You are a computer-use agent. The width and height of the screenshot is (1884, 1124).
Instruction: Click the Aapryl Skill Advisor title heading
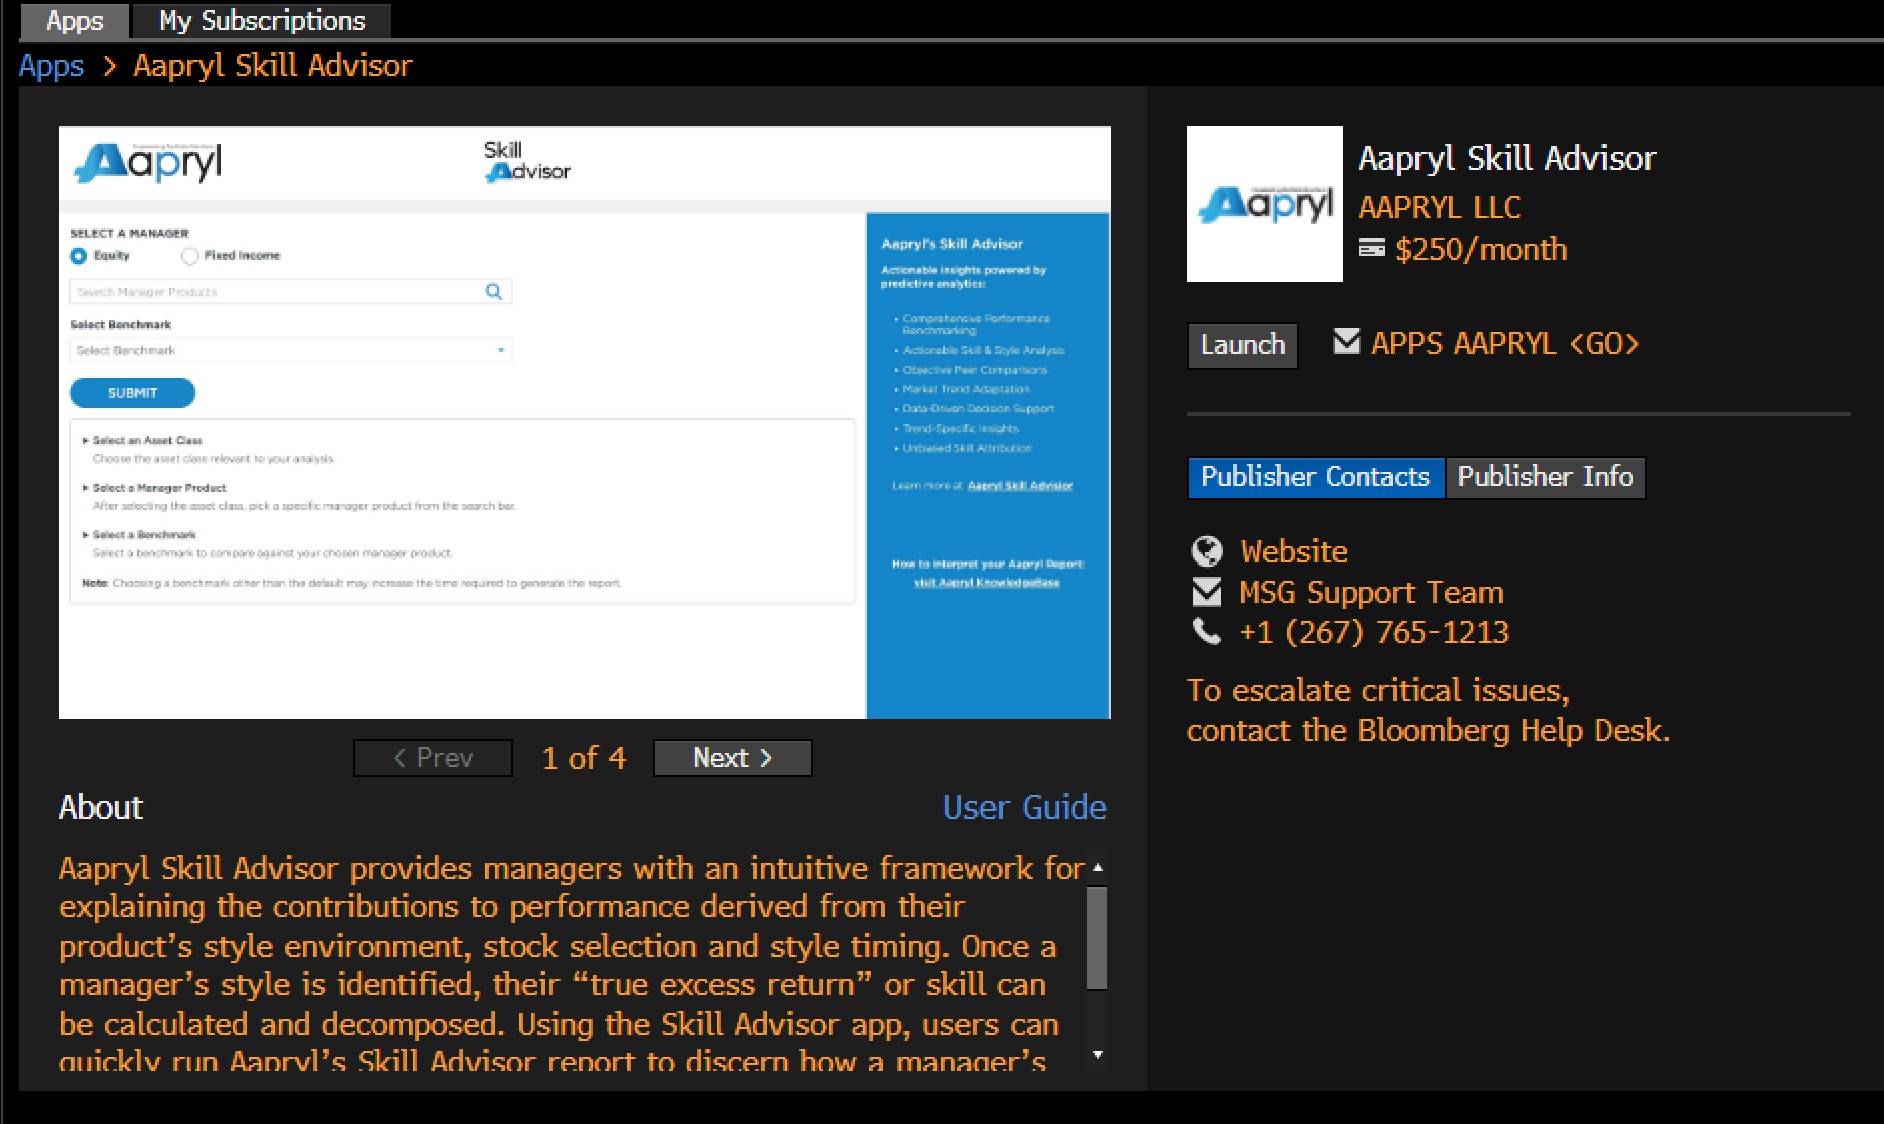tap(1507, 158)
